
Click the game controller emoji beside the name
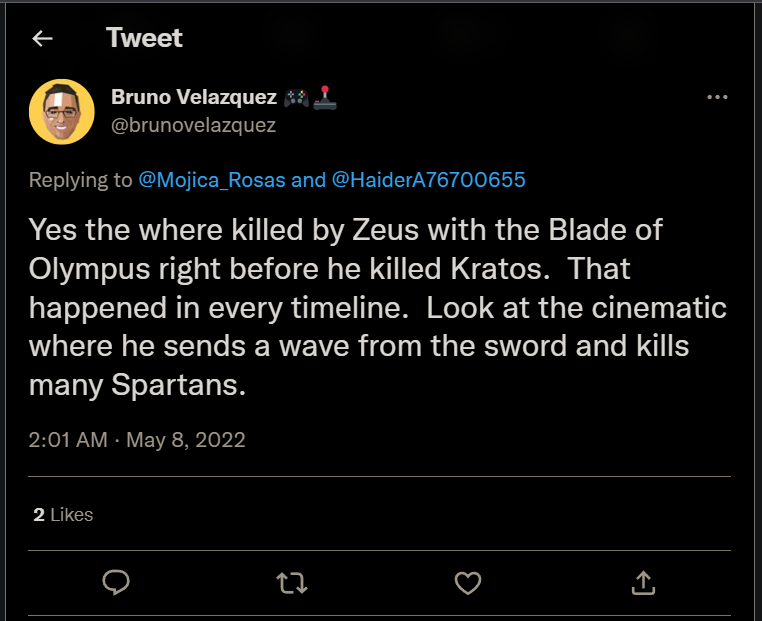pyautogui.click(x=296, y=98)
